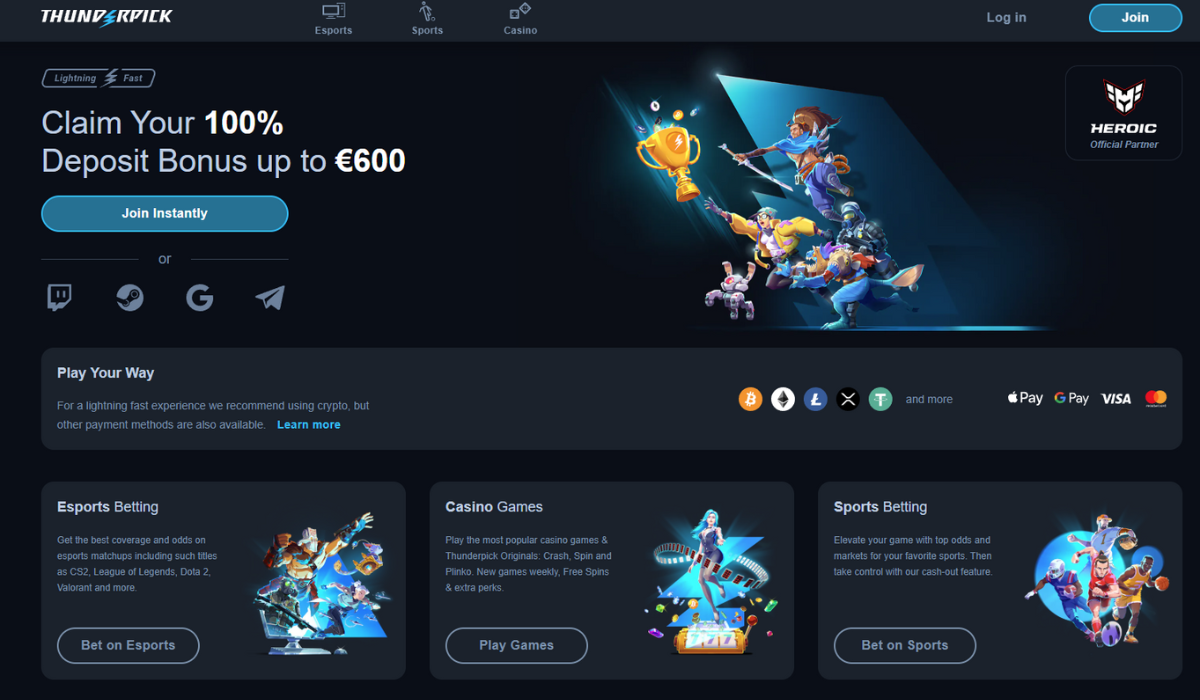Open the Casino section in top navigation
The height and width of the screenshot is (700, 1200).
pos(520,19)
